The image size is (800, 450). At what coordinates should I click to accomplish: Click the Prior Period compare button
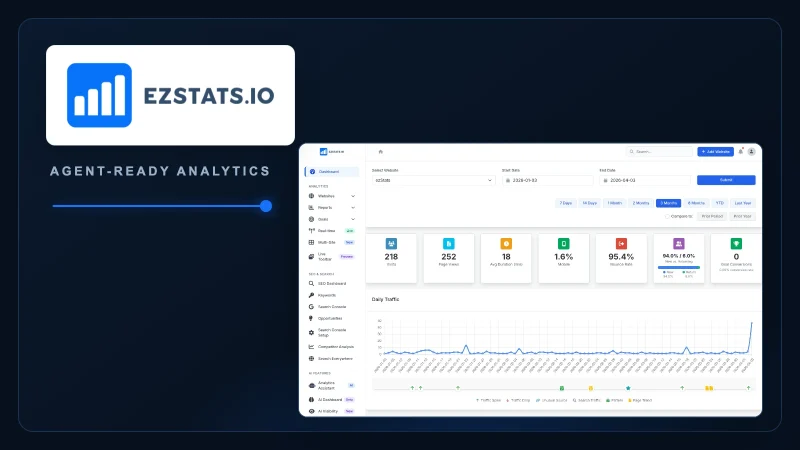tap(712, 216)
